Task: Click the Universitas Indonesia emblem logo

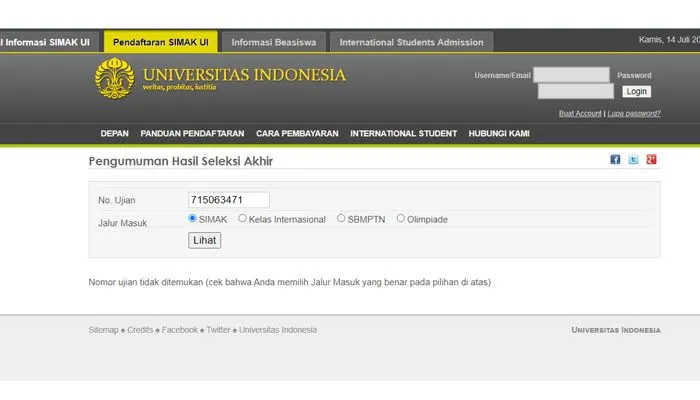Action: coord(115,78)
